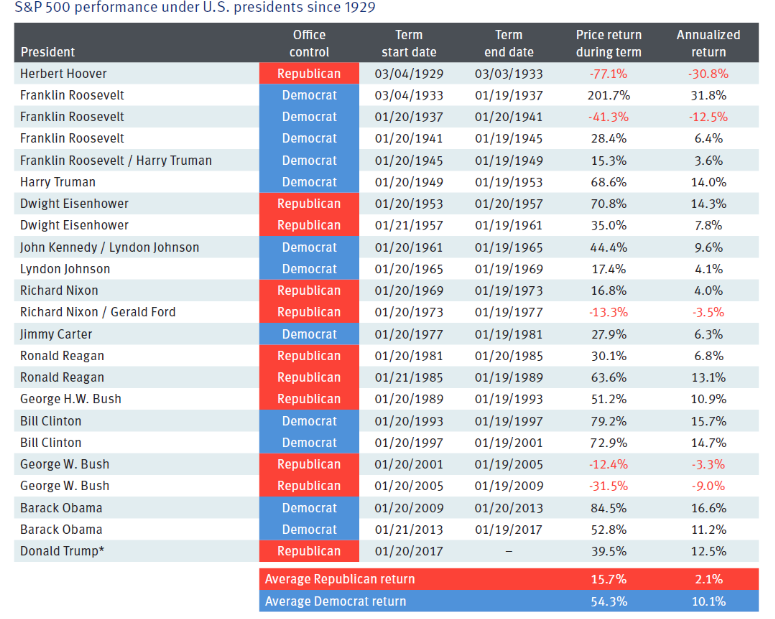Viewport: 775px width, 619px height.
Task: Select the John Kennedy / Lyndon Johnson name
Action: point(110,247)
